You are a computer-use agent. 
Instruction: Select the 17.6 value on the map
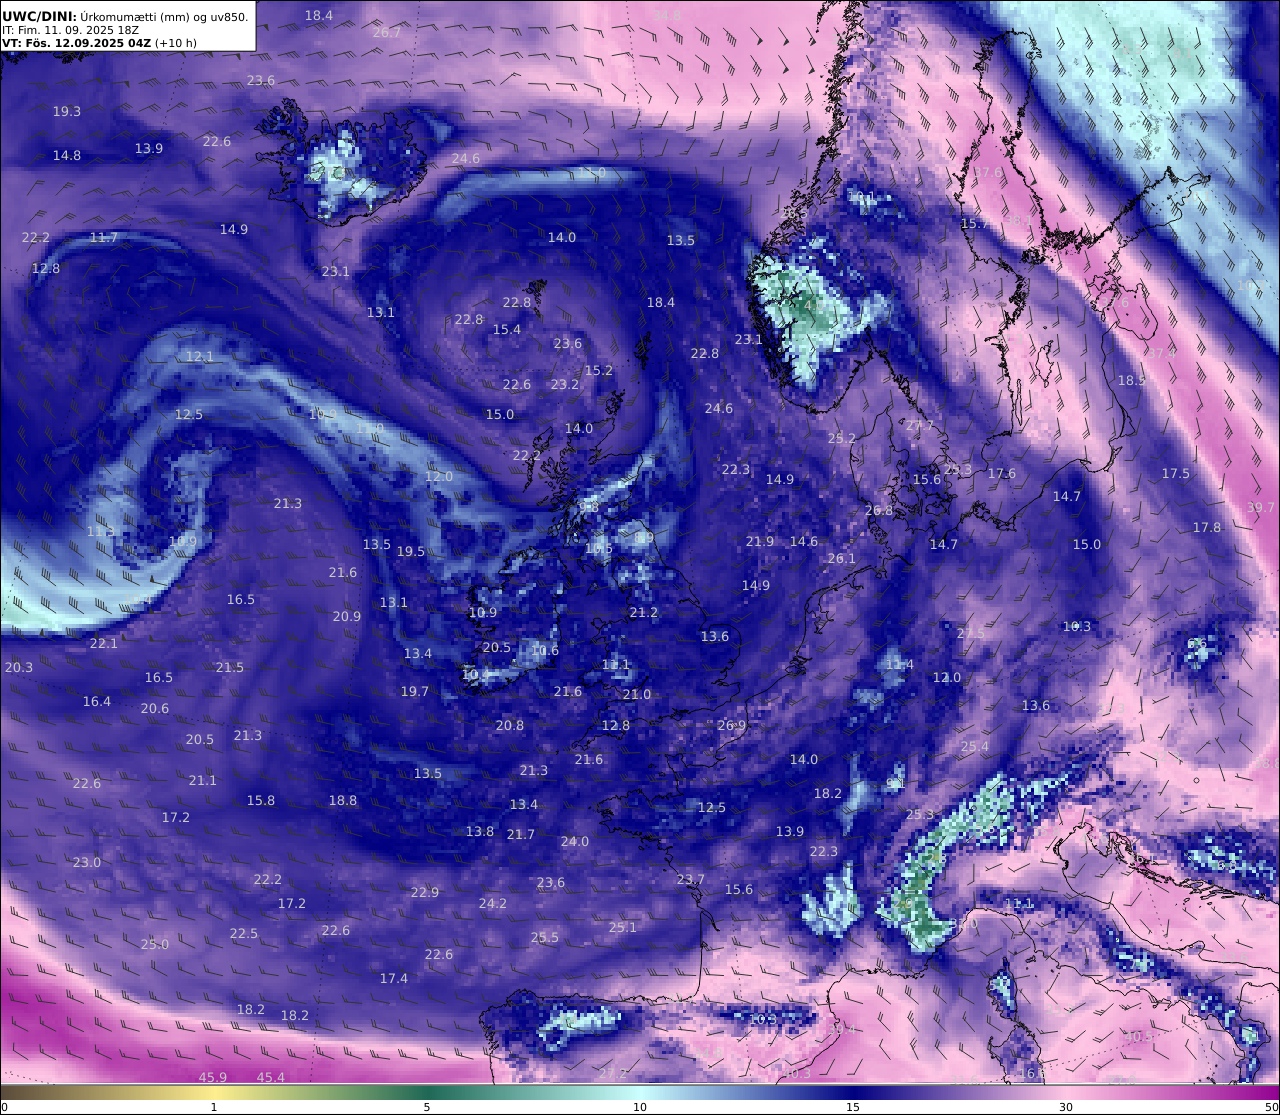(x=1002, y=474)
